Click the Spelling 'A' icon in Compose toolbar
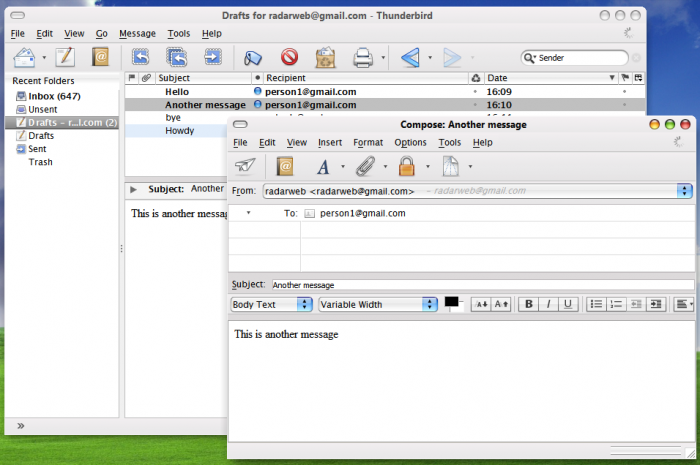This screenshot has height=465, width=700. click(323, 167)
